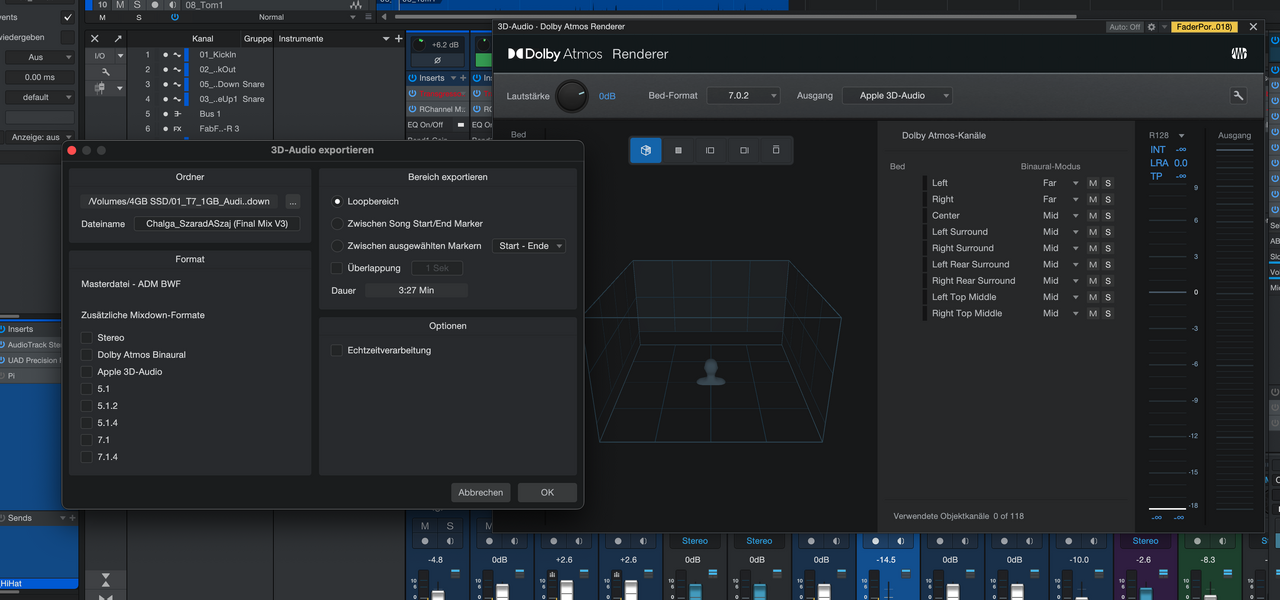Select the 3D perspective view icon
This screenshot has width=1280, height=600.
tap(646, 150)
